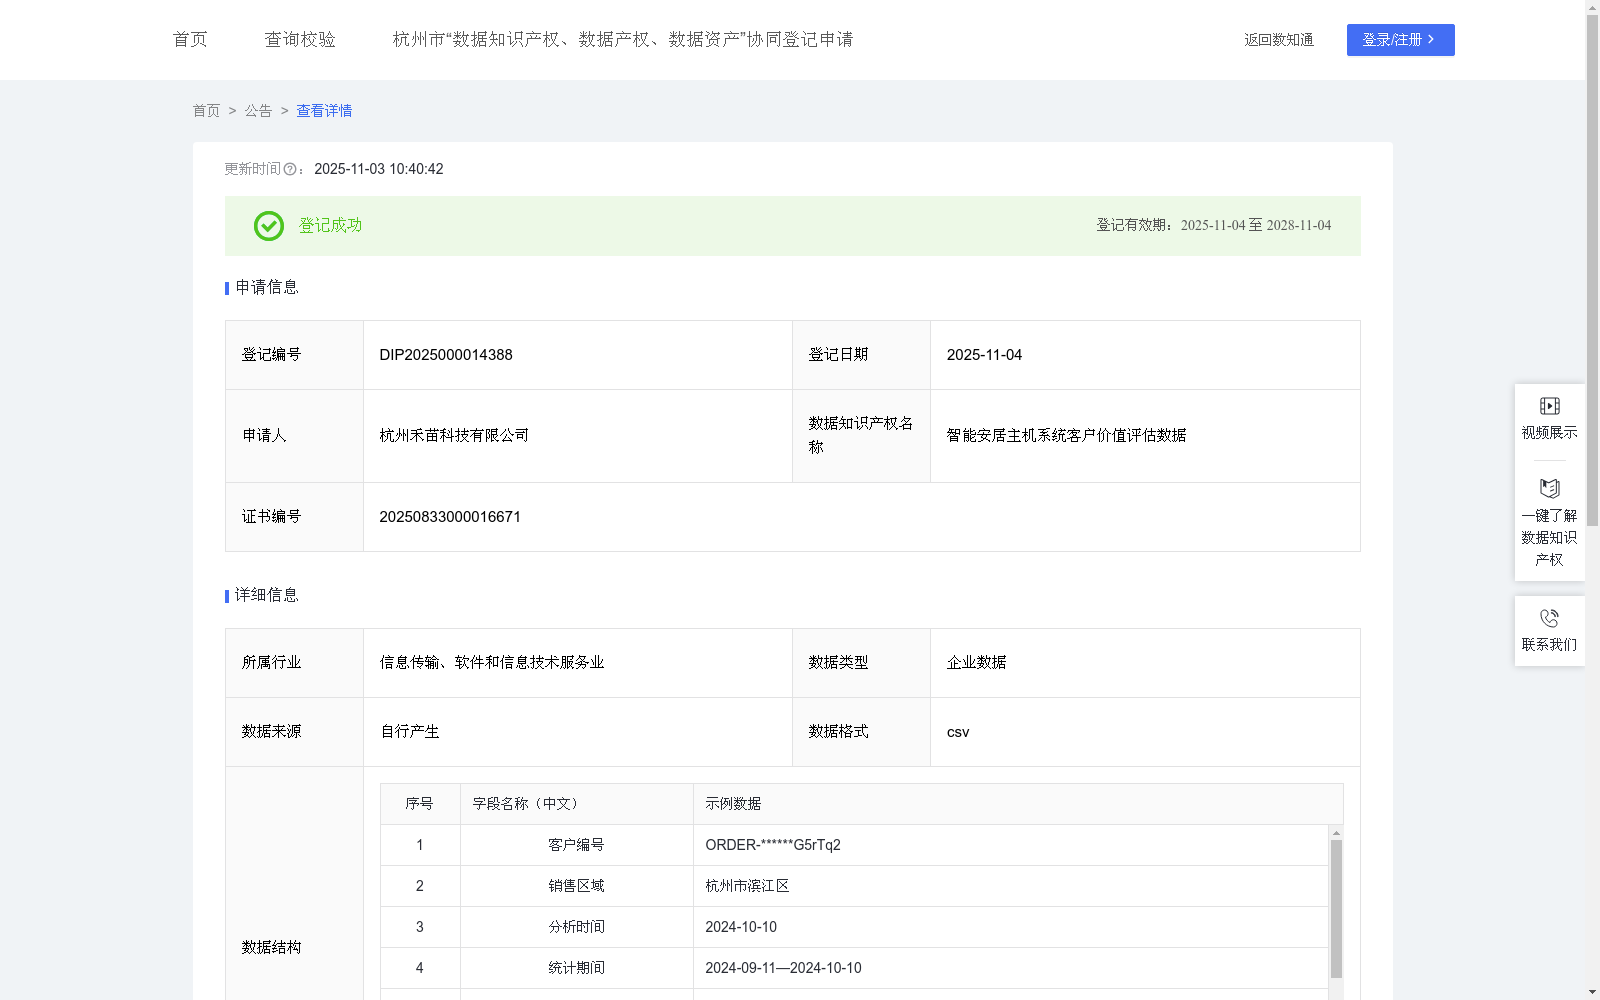1600x1000 pixels.
Task: Click the update time 2025-11-03 10:40:42
Action: coord(379,169)
